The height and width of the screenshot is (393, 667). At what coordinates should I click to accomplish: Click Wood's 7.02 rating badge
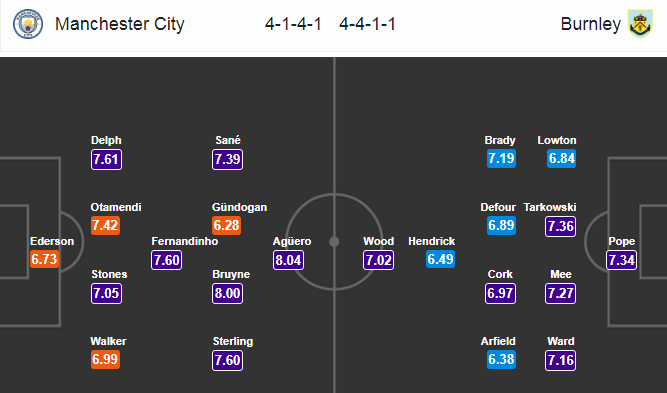point(379,259)
